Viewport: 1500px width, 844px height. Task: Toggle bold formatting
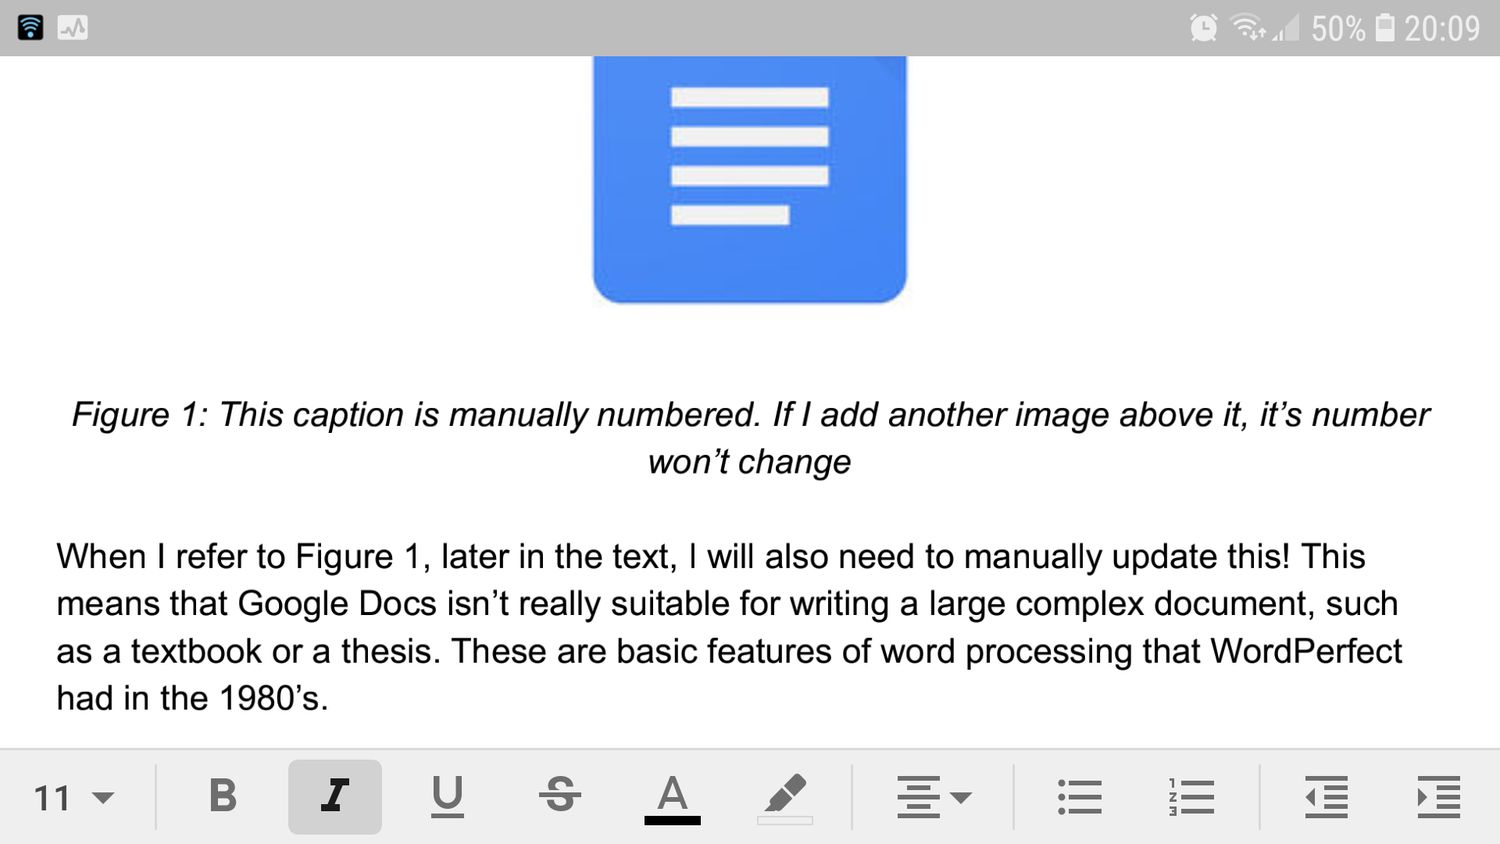tap(222, 796)
